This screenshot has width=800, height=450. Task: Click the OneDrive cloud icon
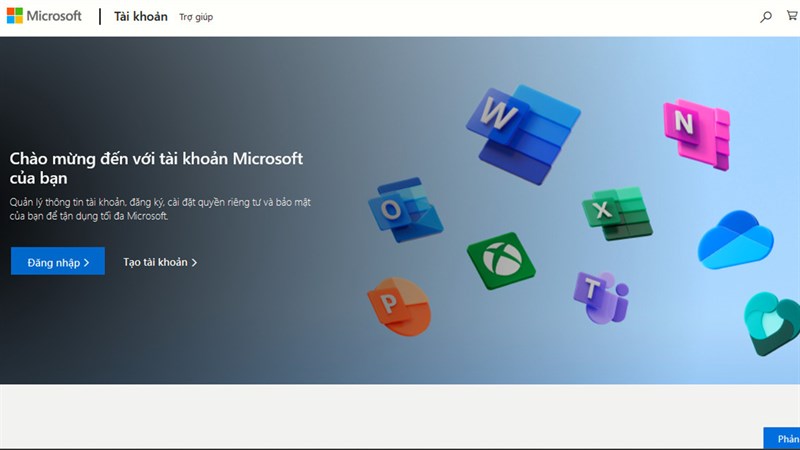click(736, 240)
